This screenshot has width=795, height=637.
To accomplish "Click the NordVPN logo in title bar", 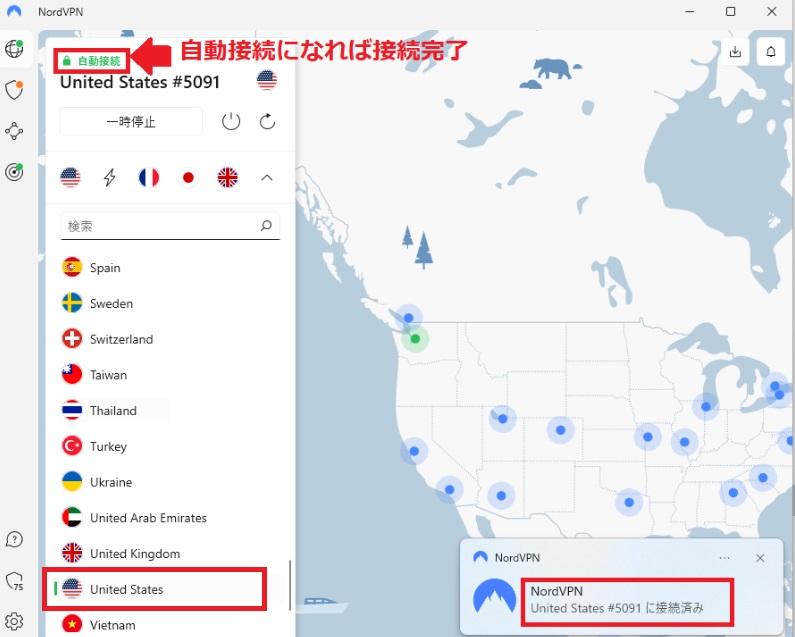I will (14, 11).
